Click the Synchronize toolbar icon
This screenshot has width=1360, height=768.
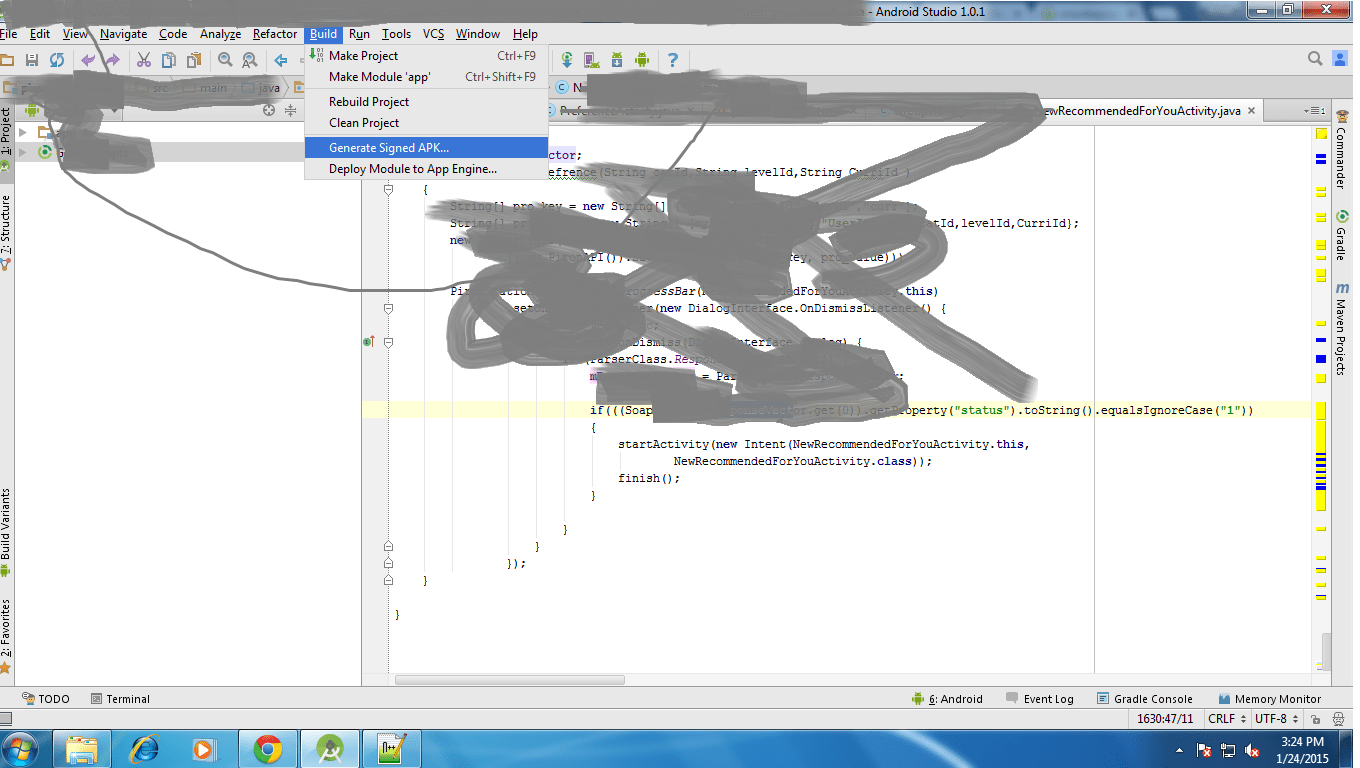pyautogui.click(x=57, y=60)
